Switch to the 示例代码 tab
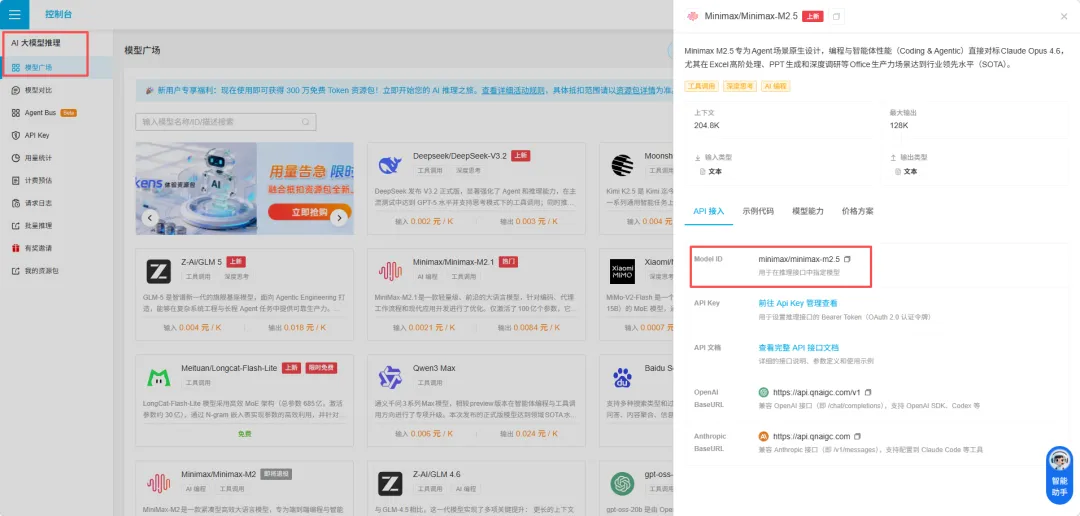 tap(758, 211)
